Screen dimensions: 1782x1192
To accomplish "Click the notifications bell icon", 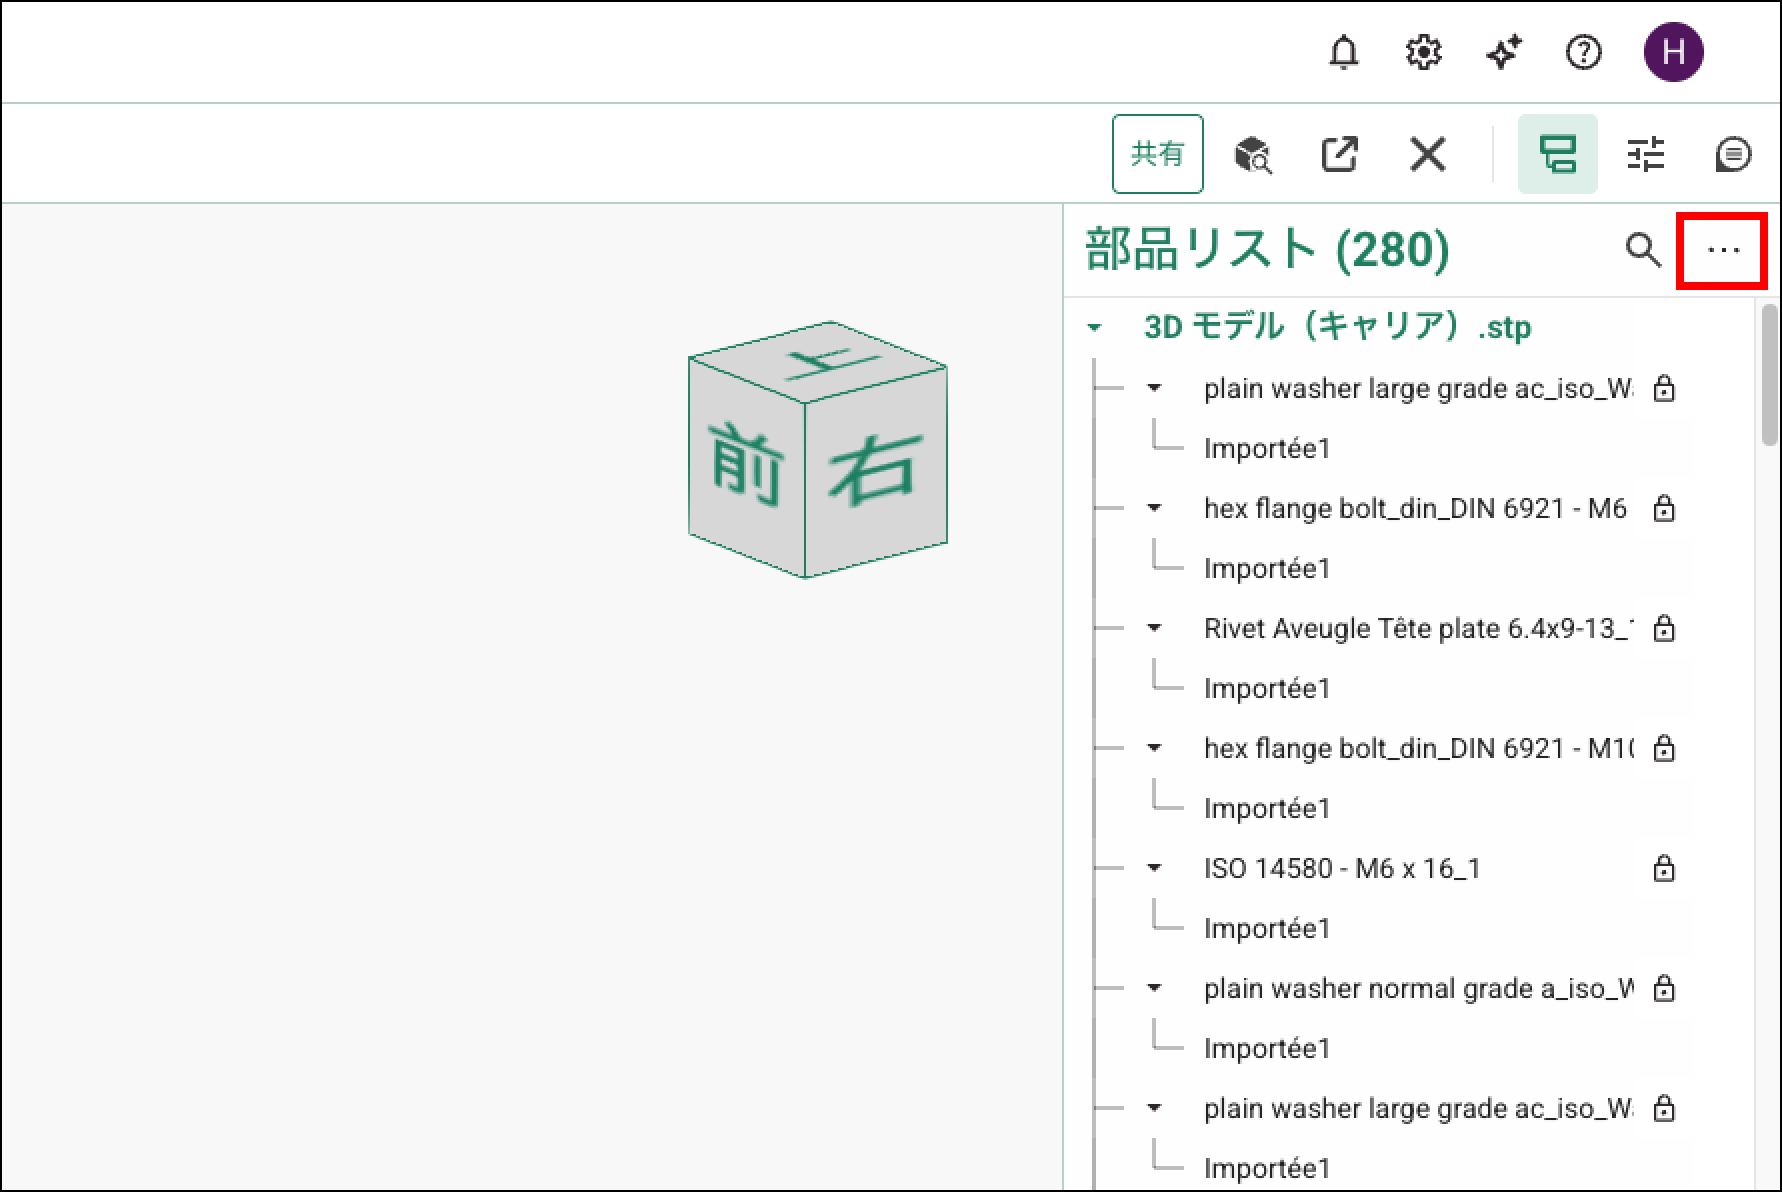I will click(x=1343, y=52).
